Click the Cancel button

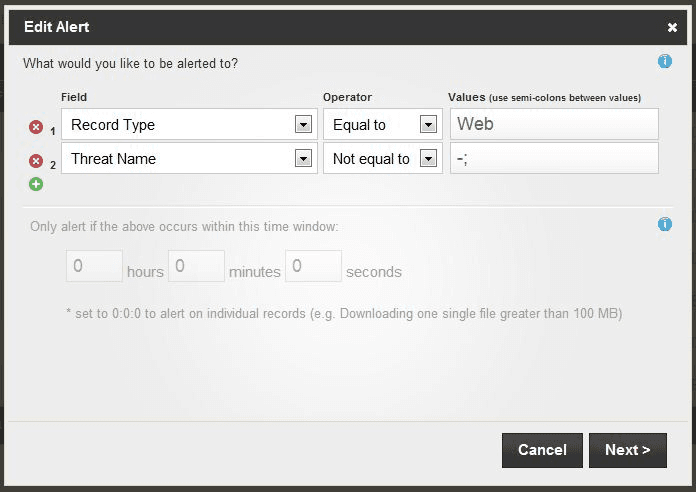point(542,450)
